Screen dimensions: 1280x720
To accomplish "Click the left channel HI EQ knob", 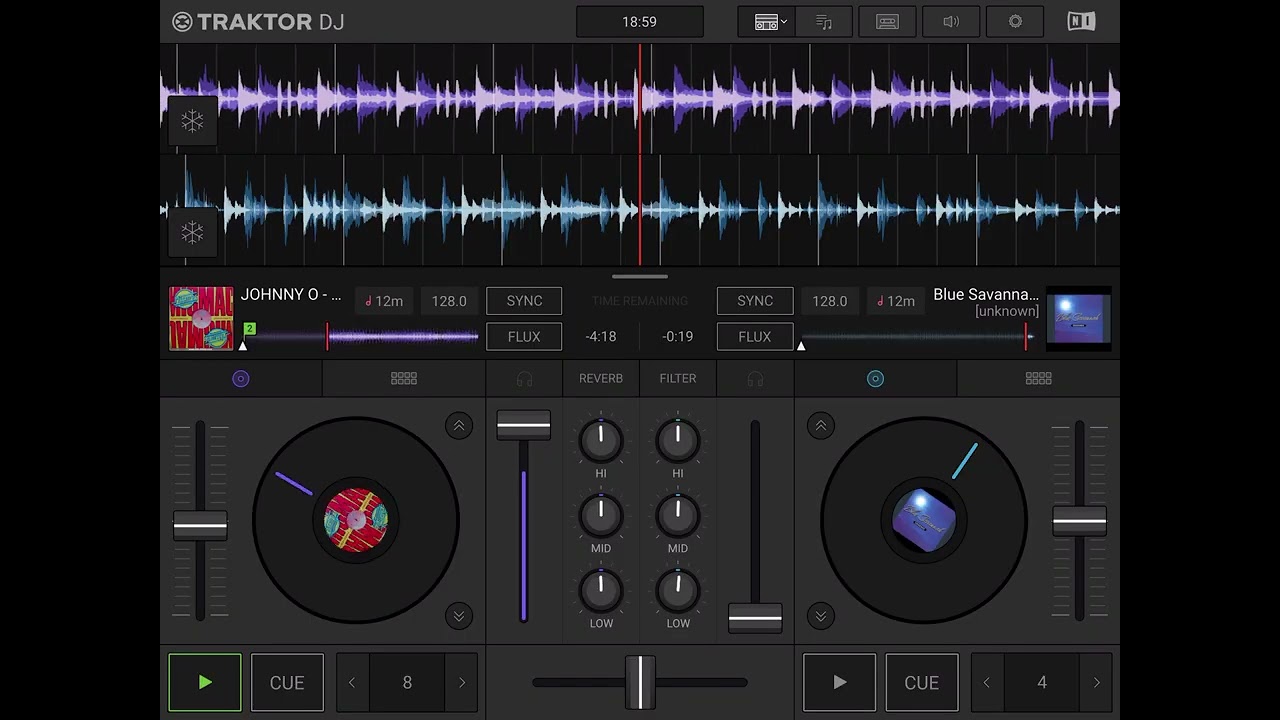I will pyautogui.click(x=601, y=439).
